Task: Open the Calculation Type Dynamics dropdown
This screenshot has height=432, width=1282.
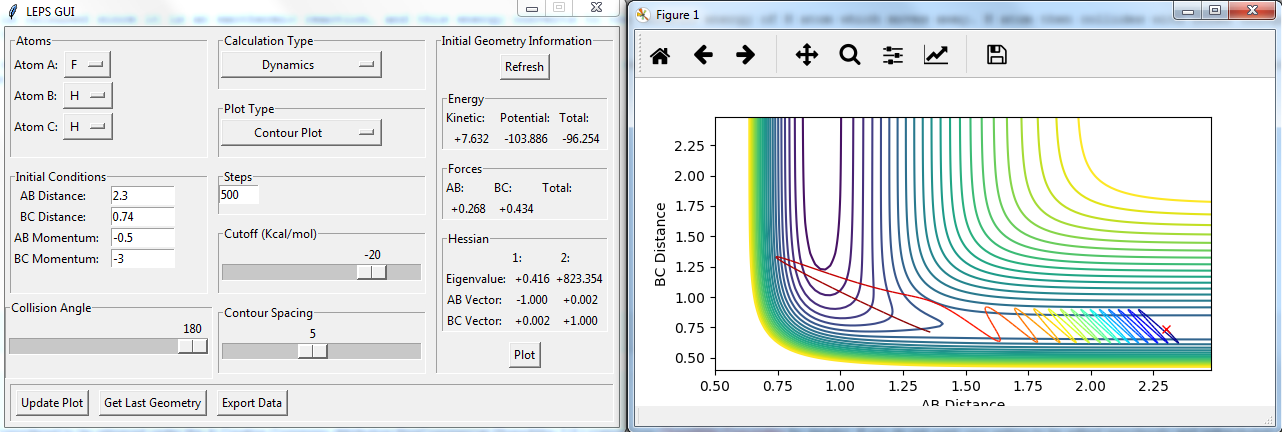Action: coord(301,65)
